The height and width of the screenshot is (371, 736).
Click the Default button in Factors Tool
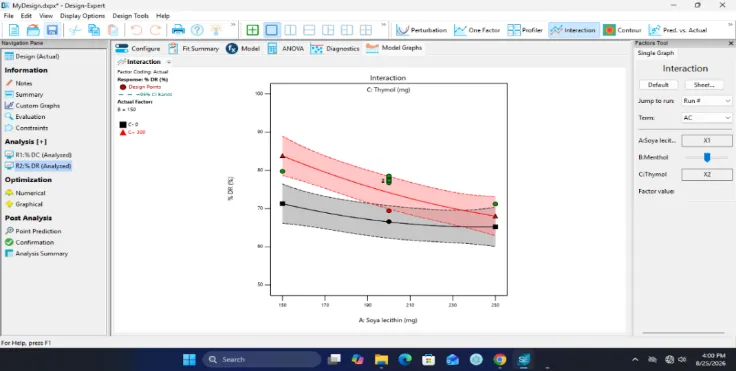pyautogui.click(x=658, y=85)
